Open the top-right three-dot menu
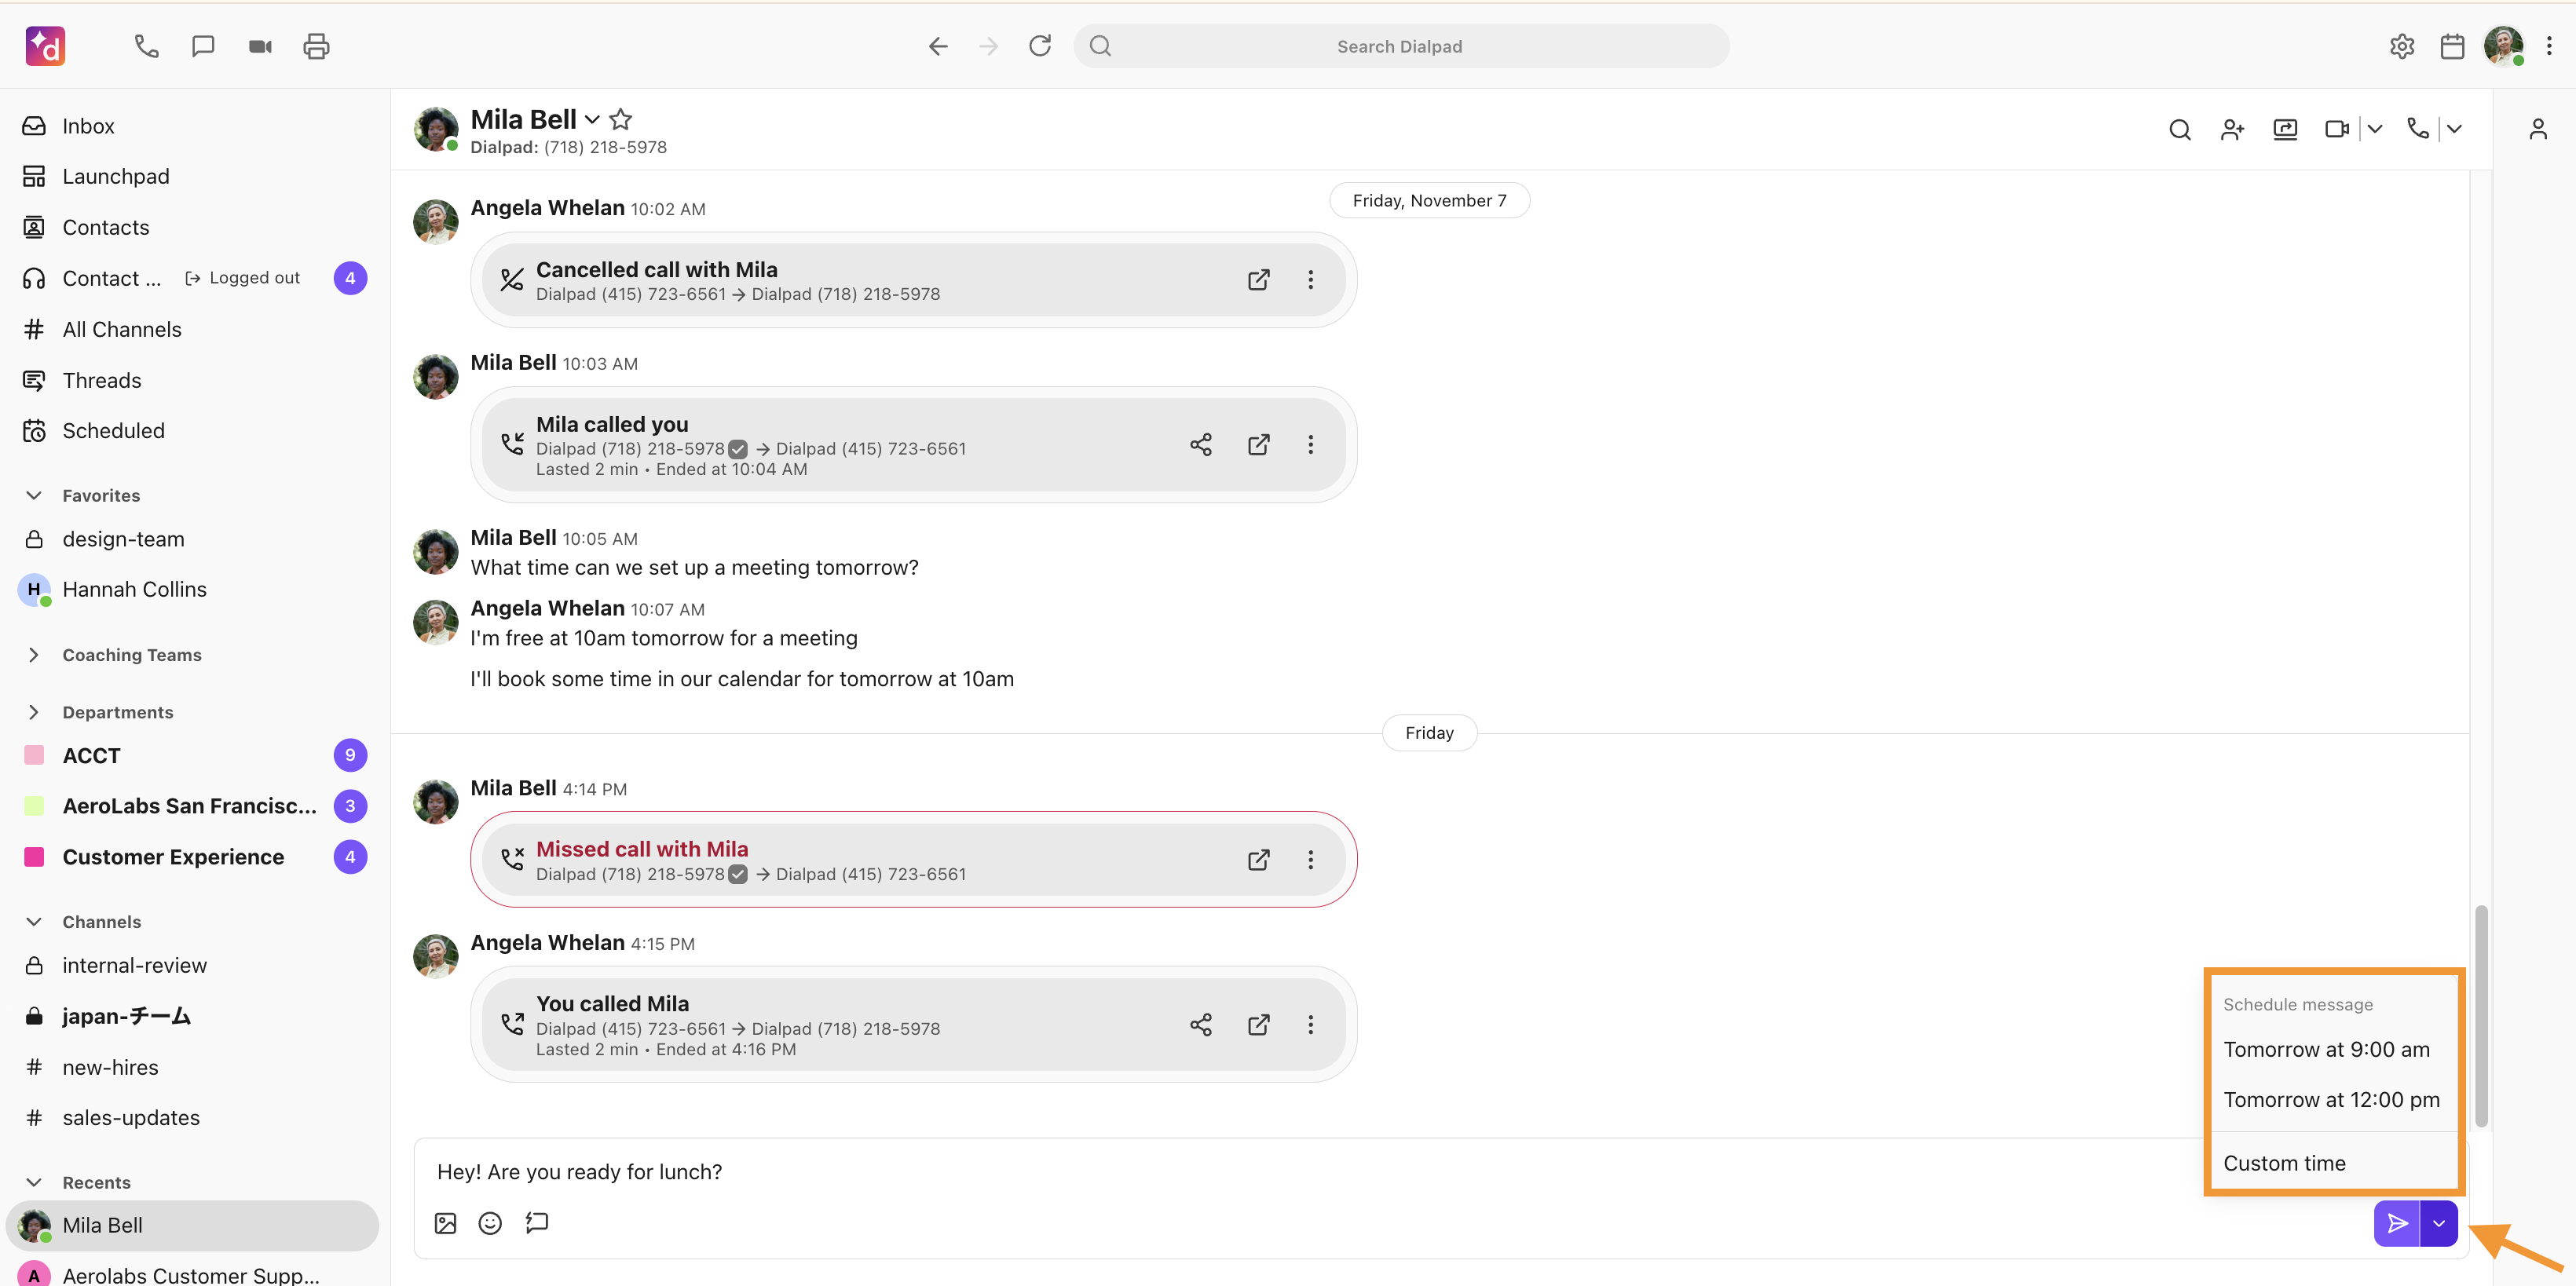The image size is (2576, 1286). [2549, 46]
